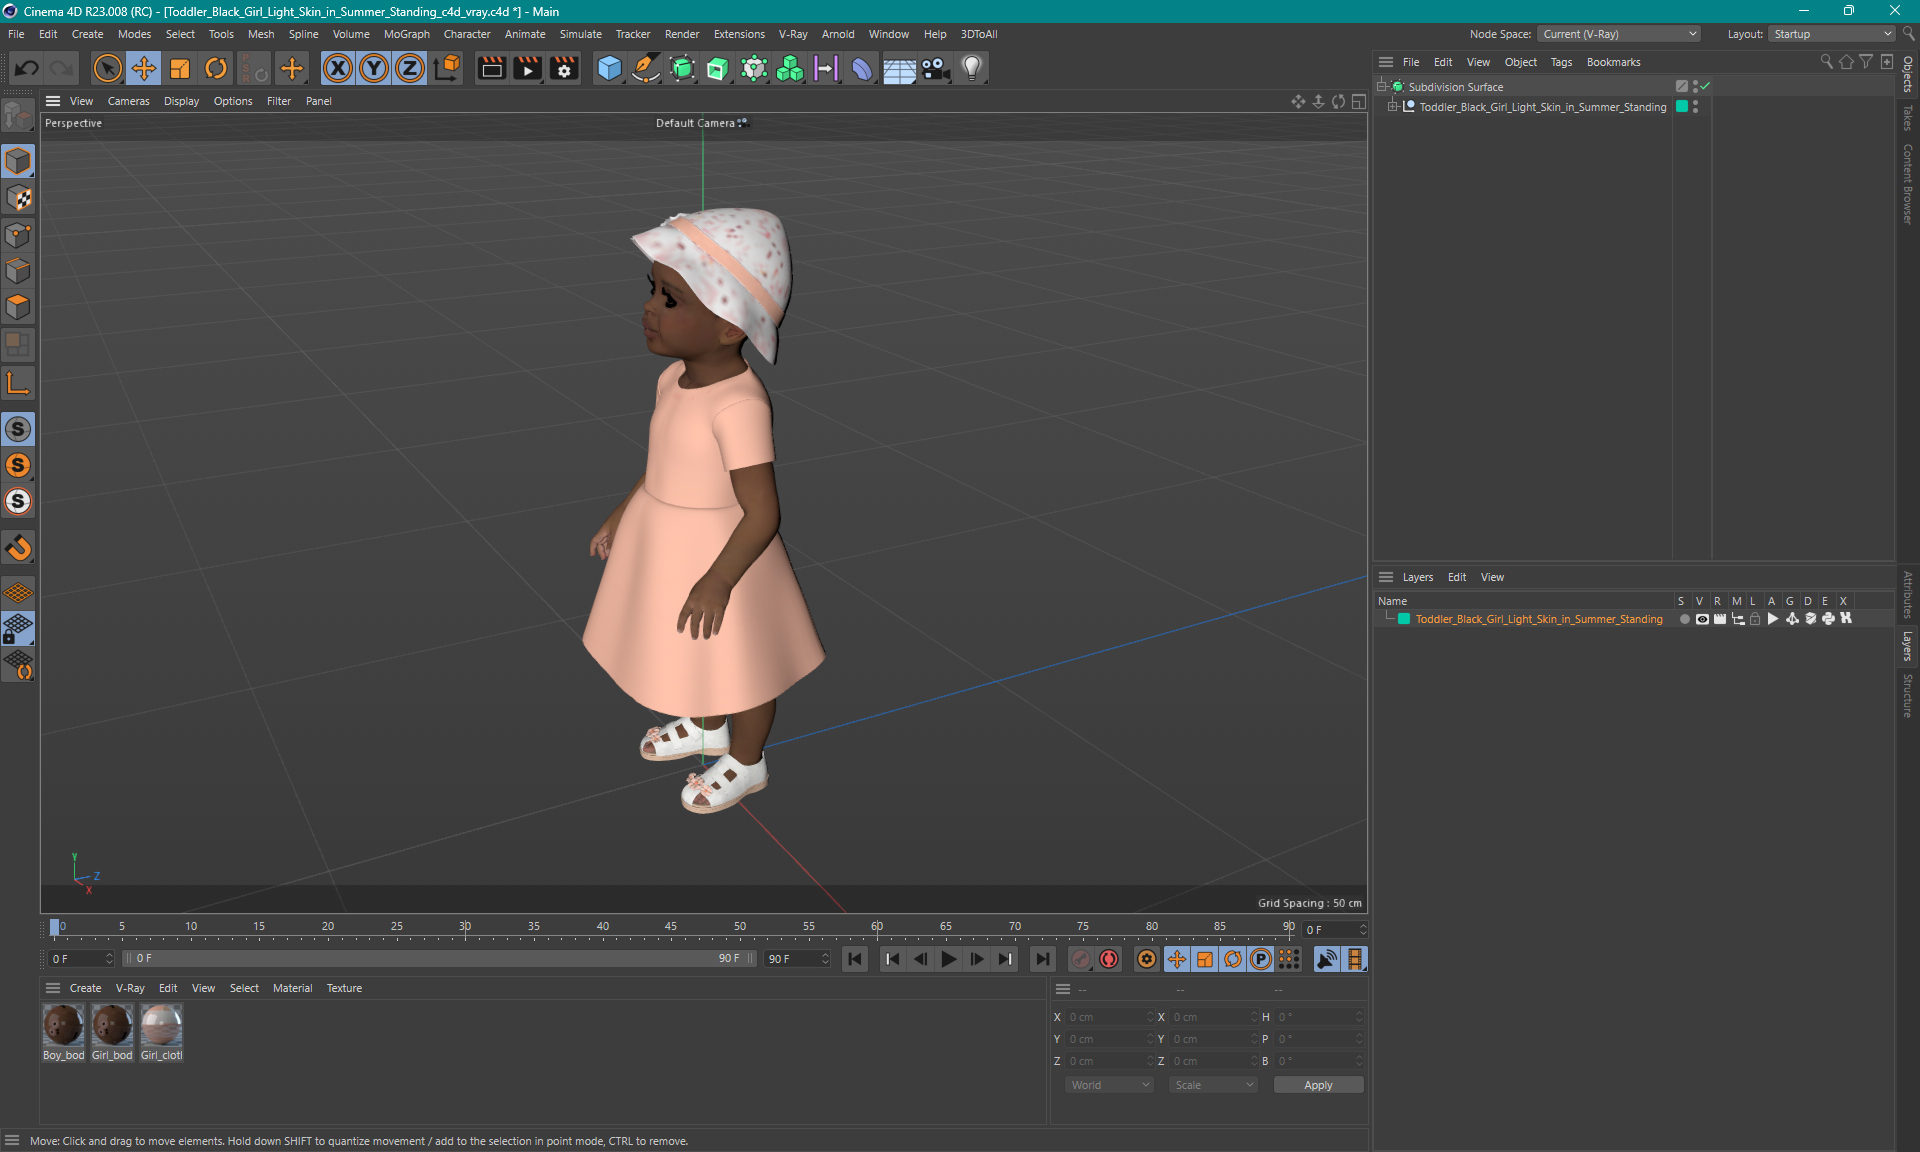Open Layers panel hamburger menu
This screenshot has height=1152, width=1920.
1386,577
